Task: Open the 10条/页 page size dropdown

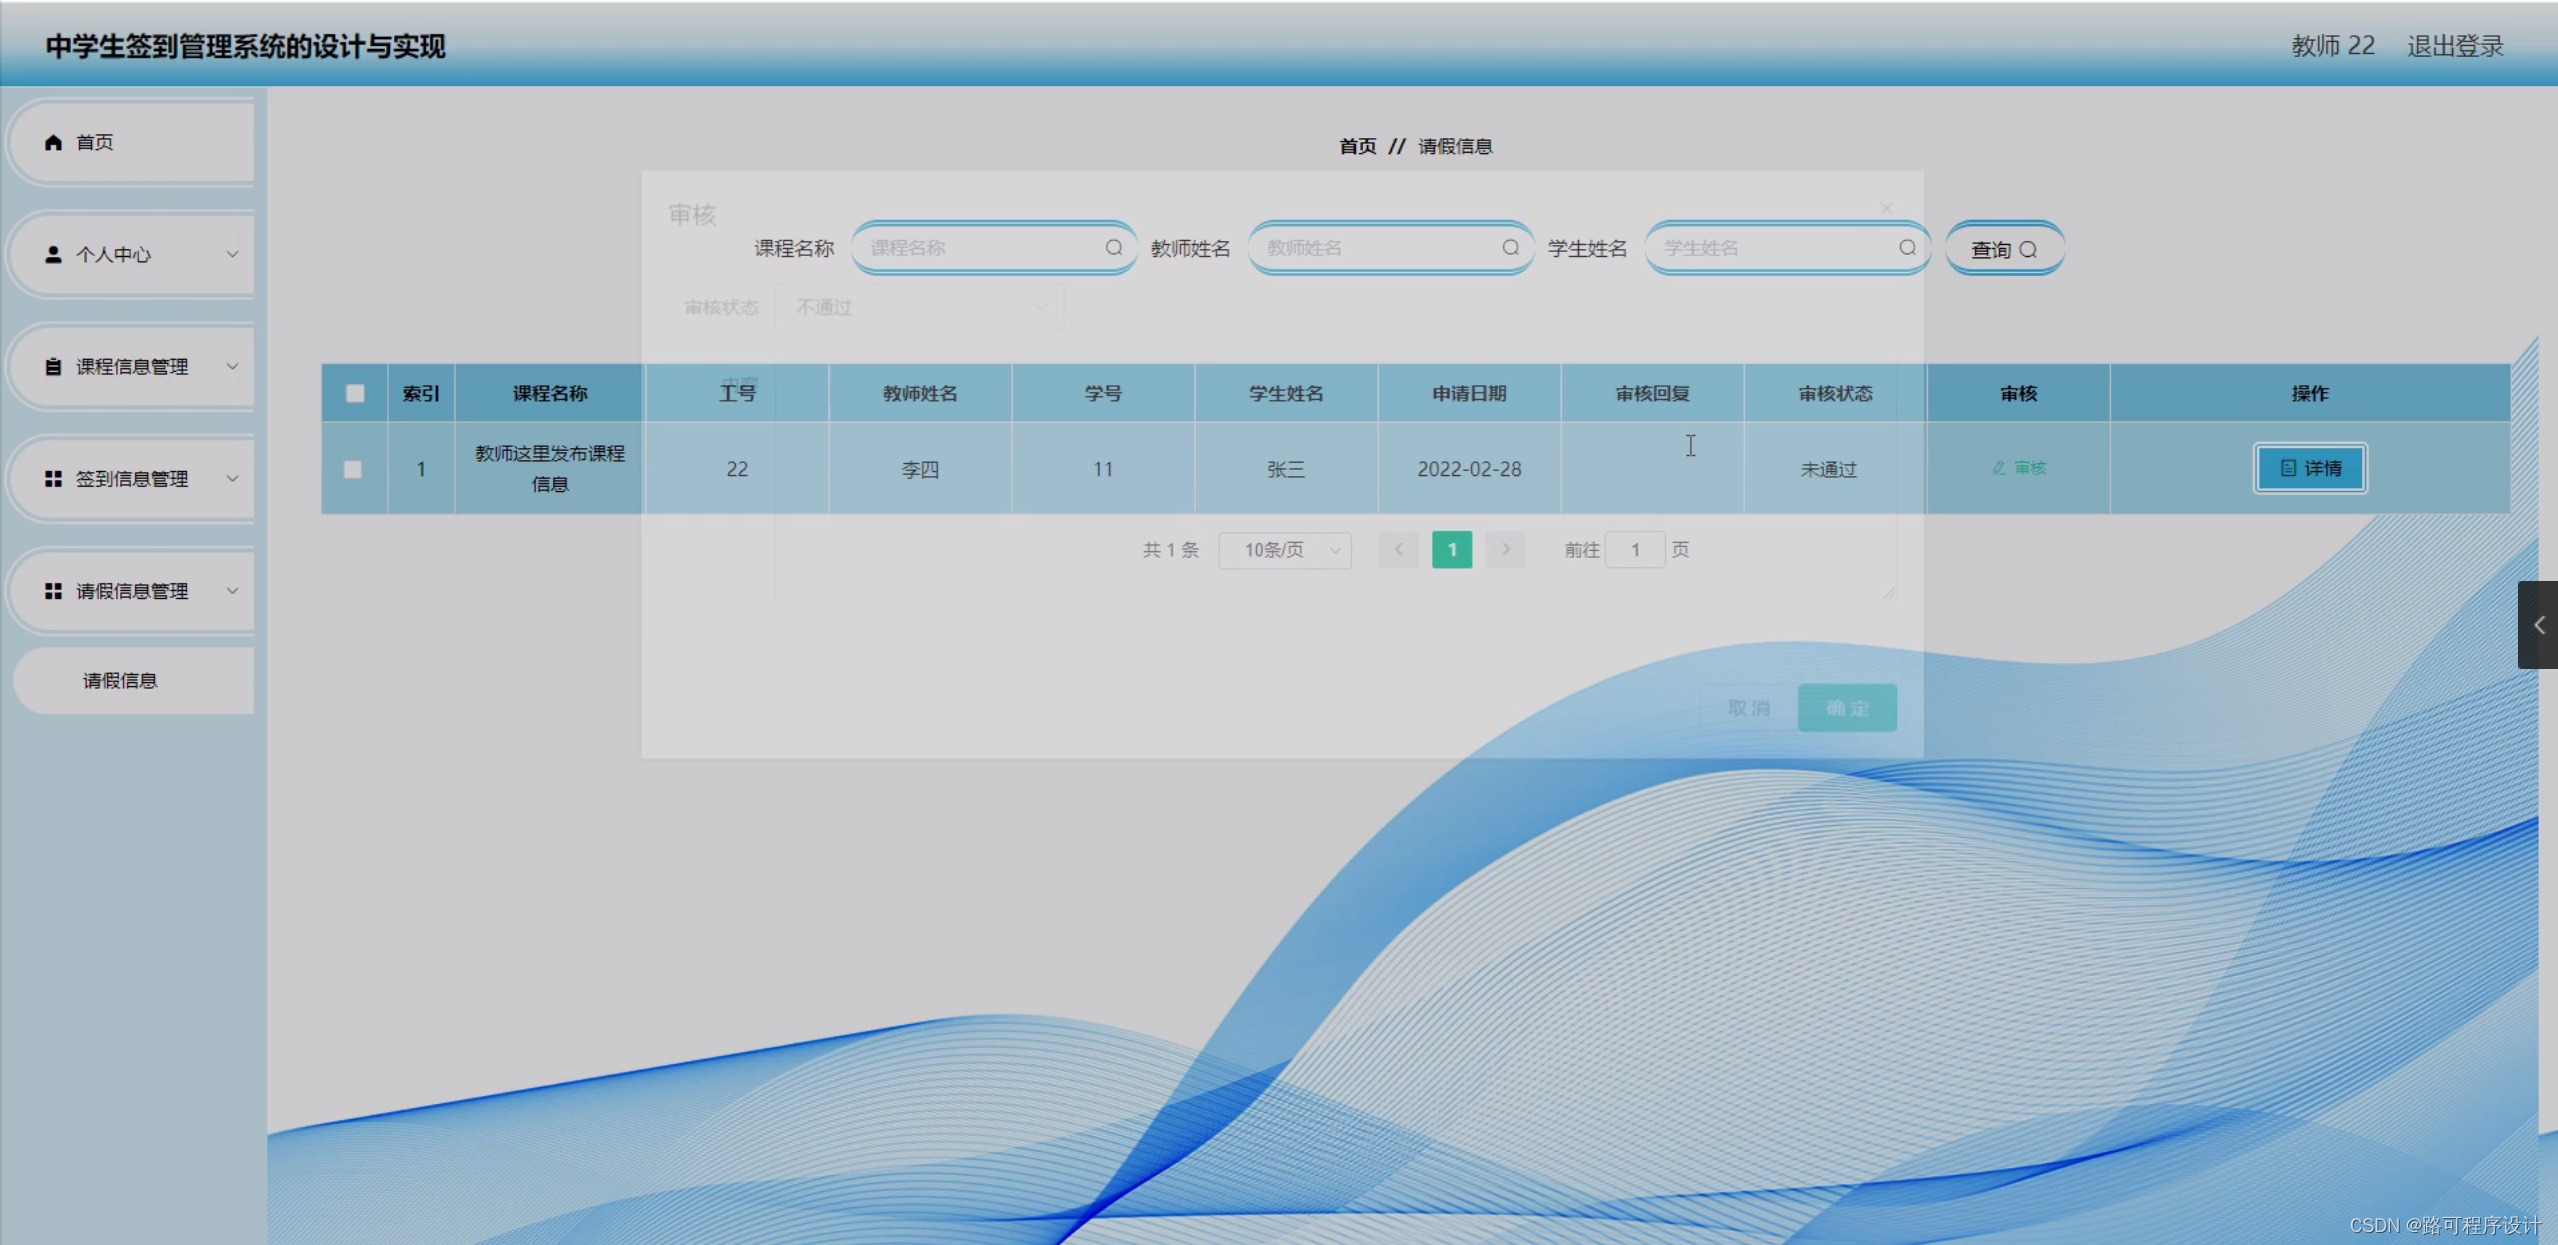Action: pyautogui.click(x=1285, y=550)
